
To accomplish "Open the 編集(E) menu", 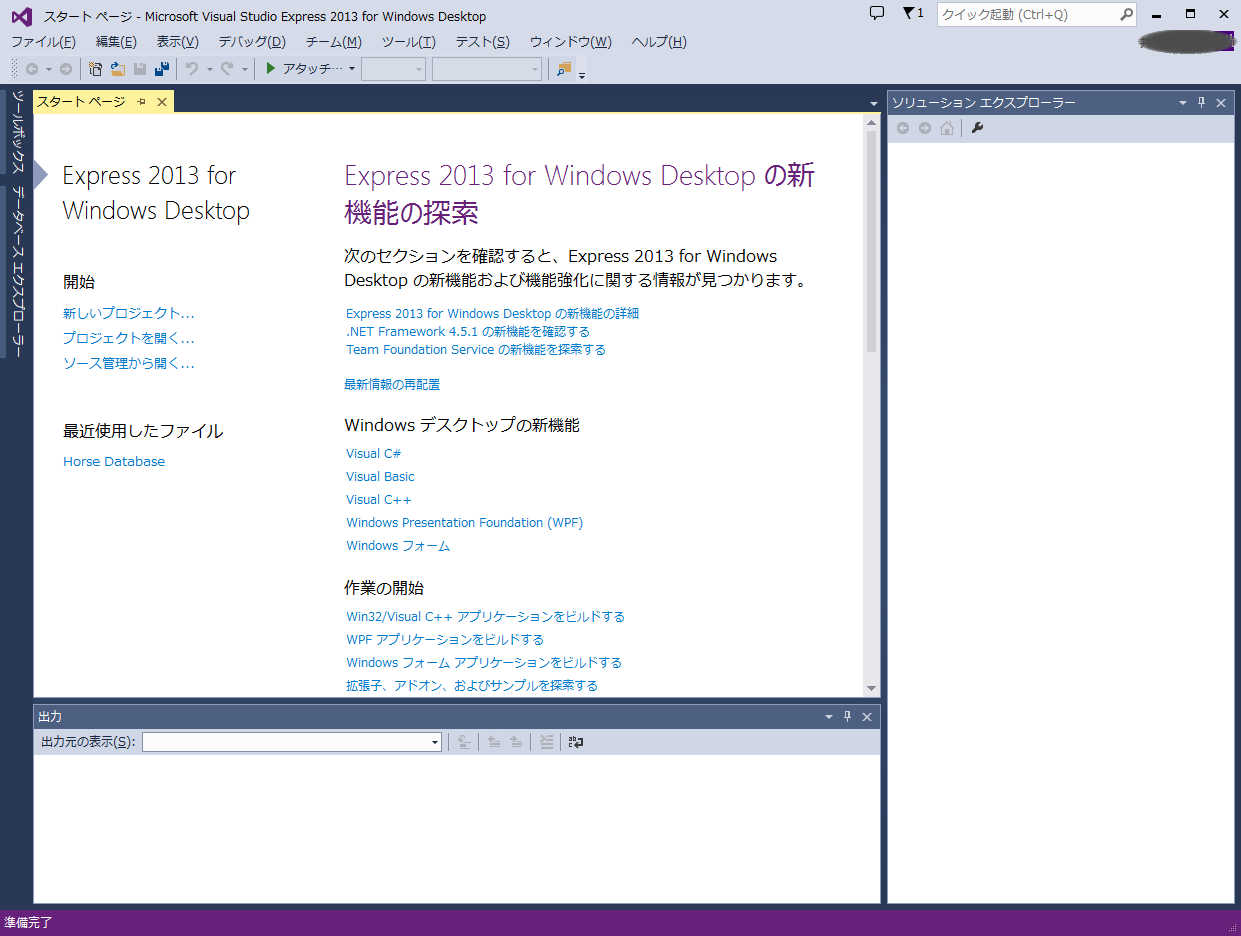I will coord(116,42).
